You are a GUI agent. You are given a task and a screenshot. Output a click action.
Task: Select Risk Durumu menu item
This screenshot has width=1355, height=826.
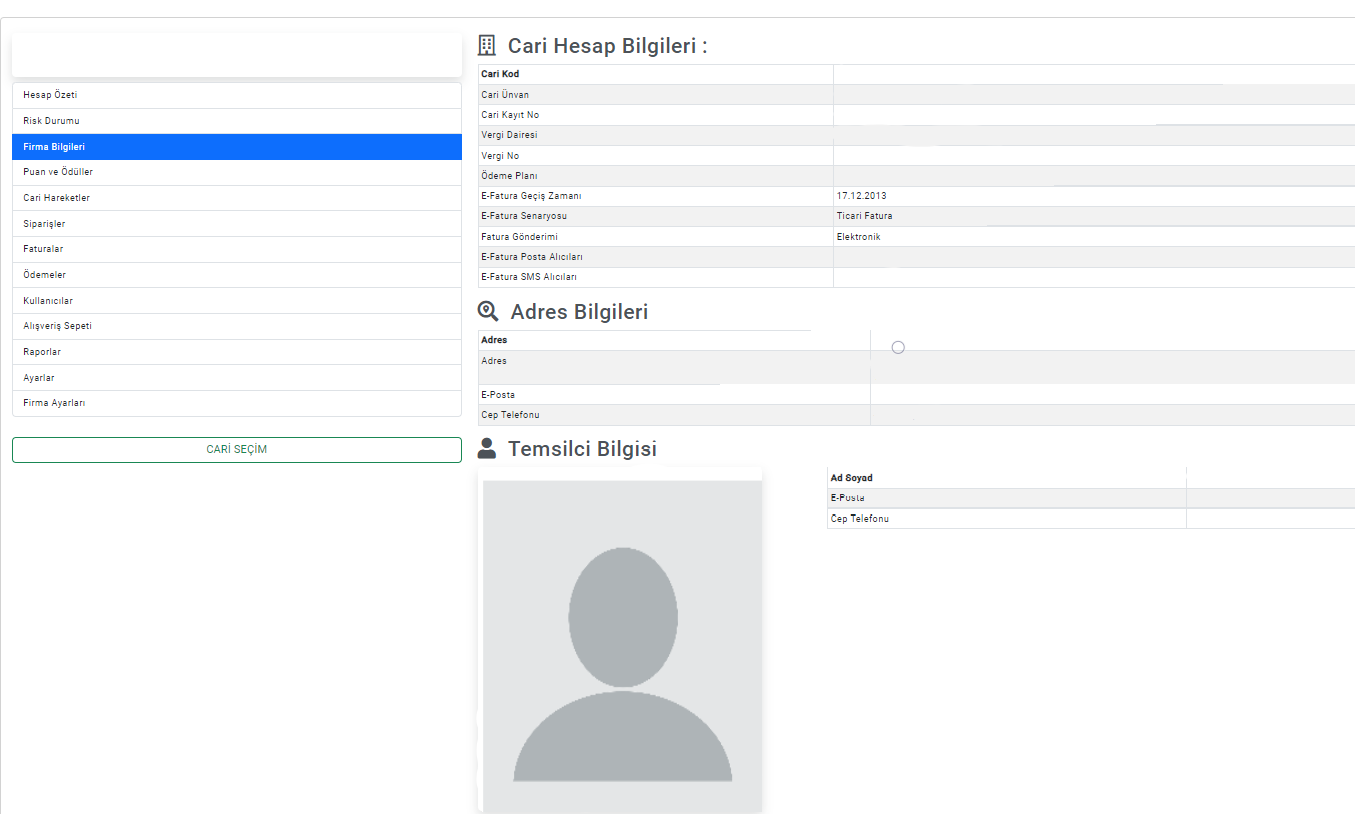[236, 121]
